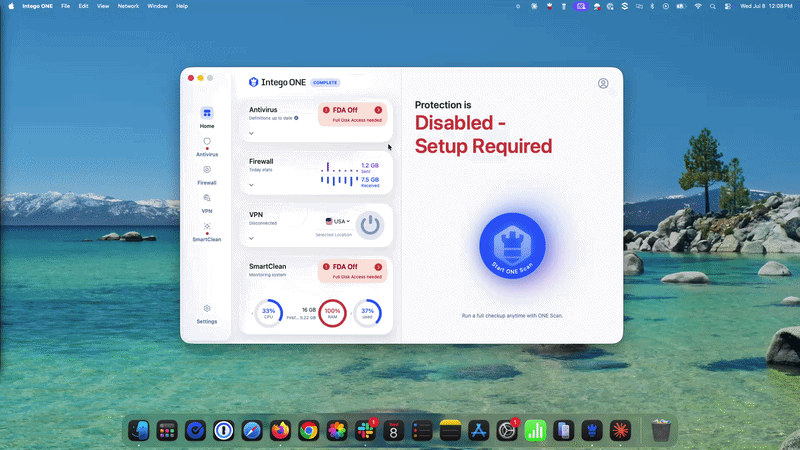Start ONE Scan with the blue castle button

click(x=512, y=246)
